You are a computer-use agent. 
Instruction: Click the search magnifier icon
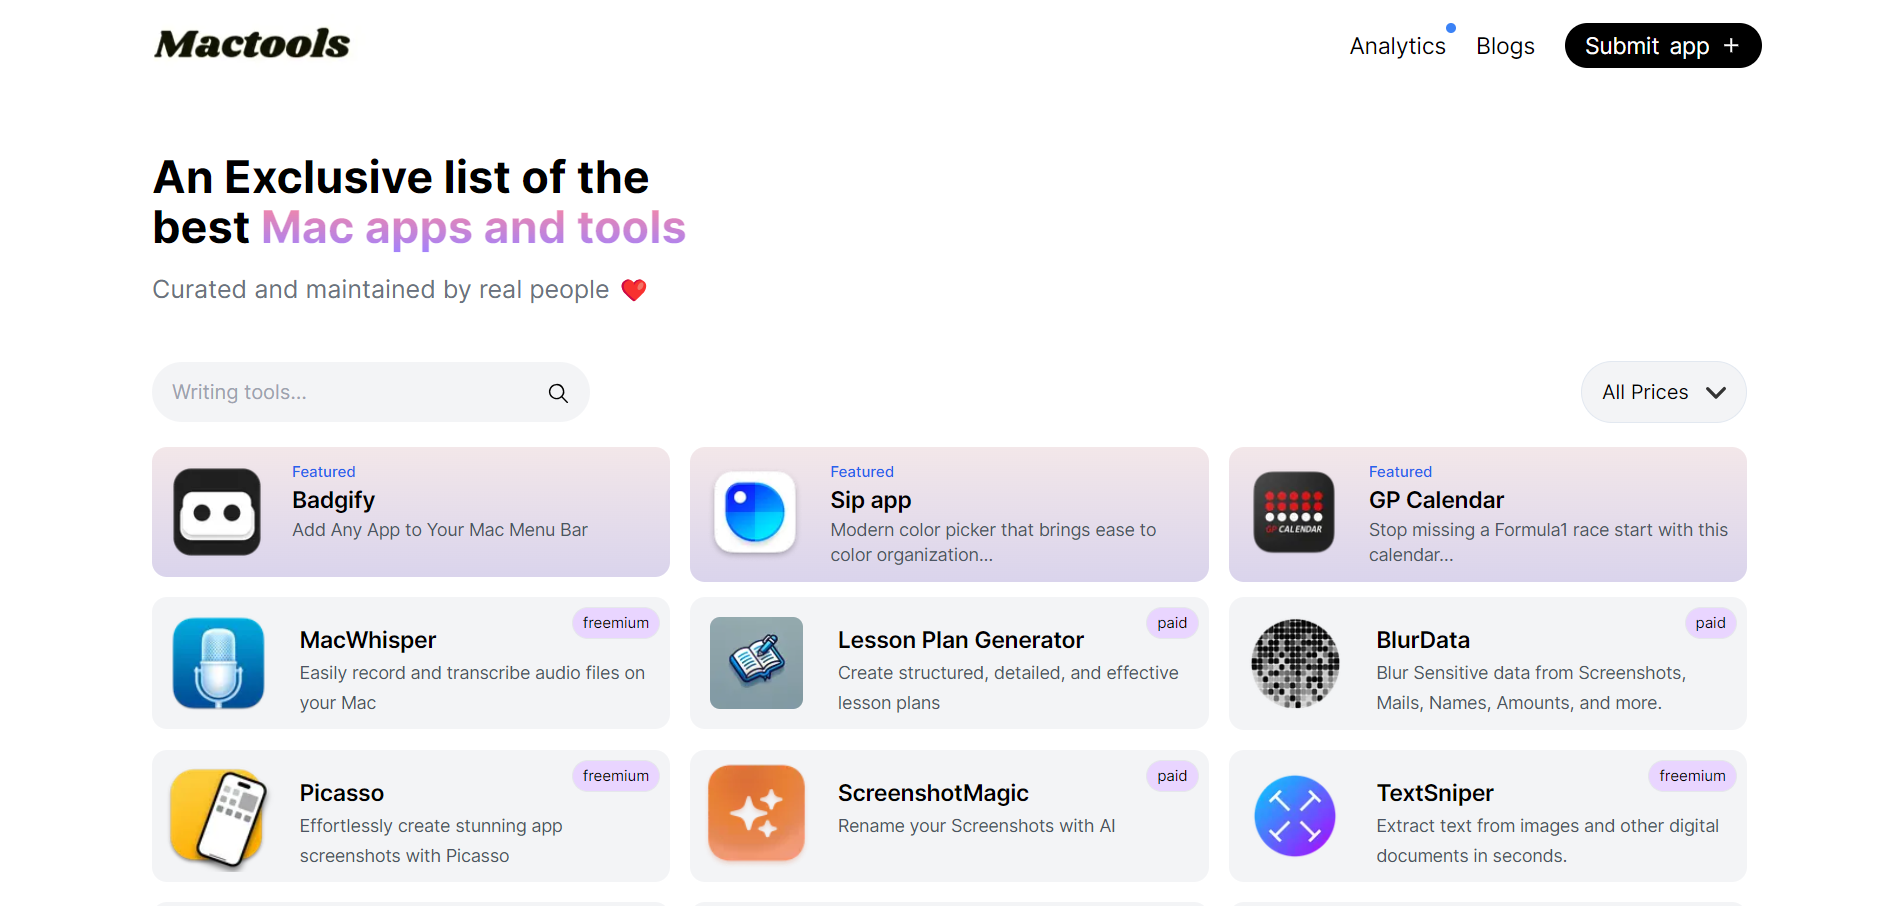pos(558,393)
